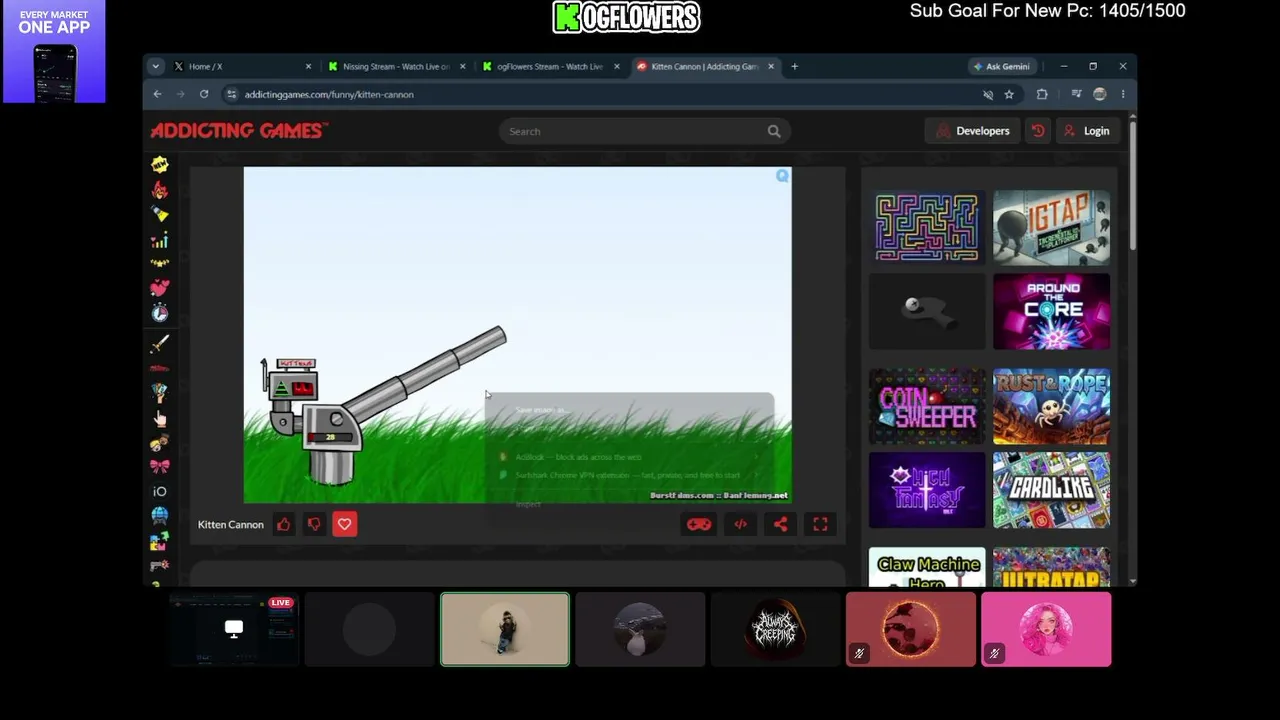The image size is (1280, 720).
Task: Open the playing cards sidebar icon
Action: 160,393
